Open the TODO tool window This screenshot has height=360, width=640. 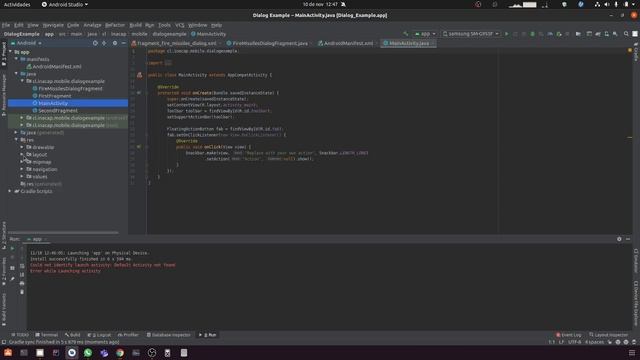pos(20,335)
